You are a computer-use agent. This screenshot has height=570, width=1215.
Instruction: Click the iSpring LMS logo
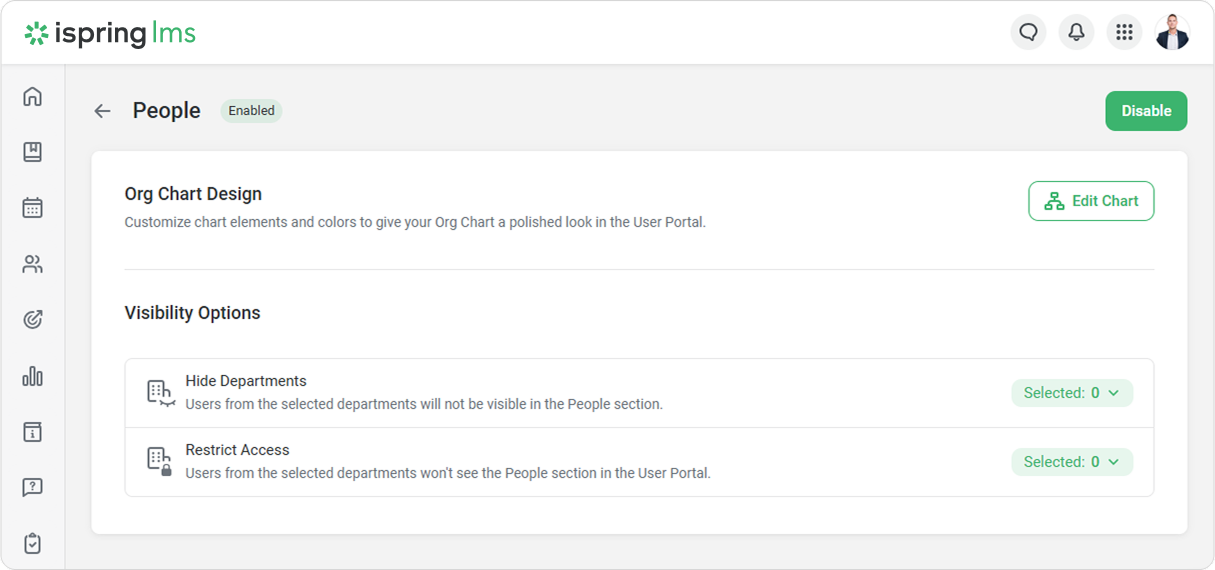[110, 34]
